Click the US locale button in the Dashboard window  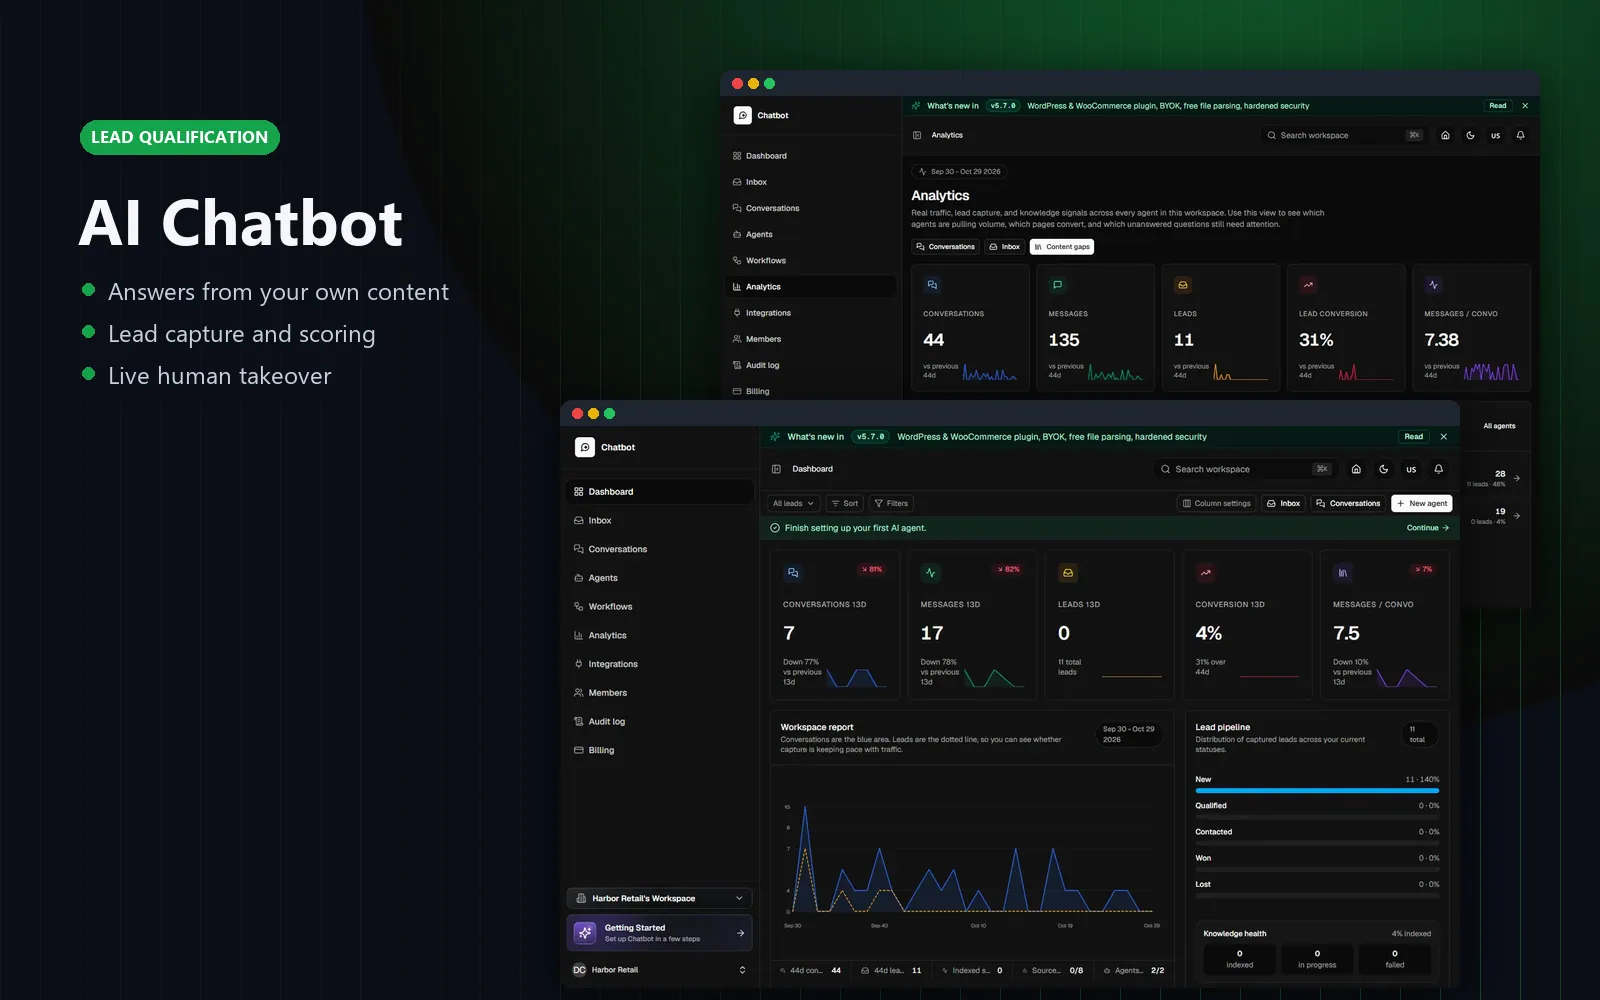1411,469
